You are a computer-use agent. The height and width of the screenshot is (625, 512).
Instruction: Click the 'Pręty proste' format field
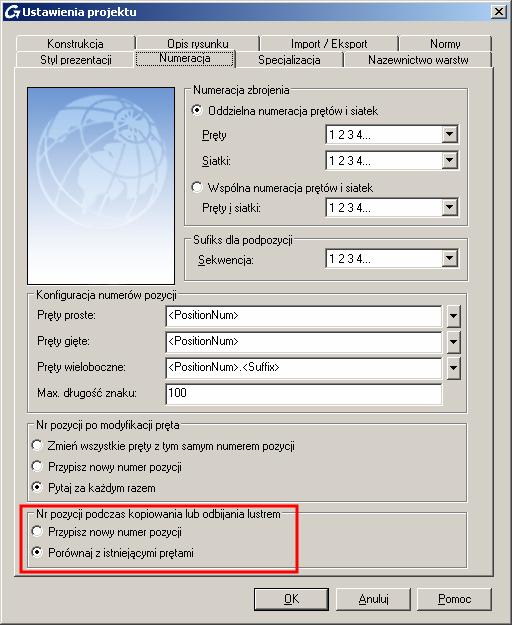pyautogui.click(x=304, y=316)
